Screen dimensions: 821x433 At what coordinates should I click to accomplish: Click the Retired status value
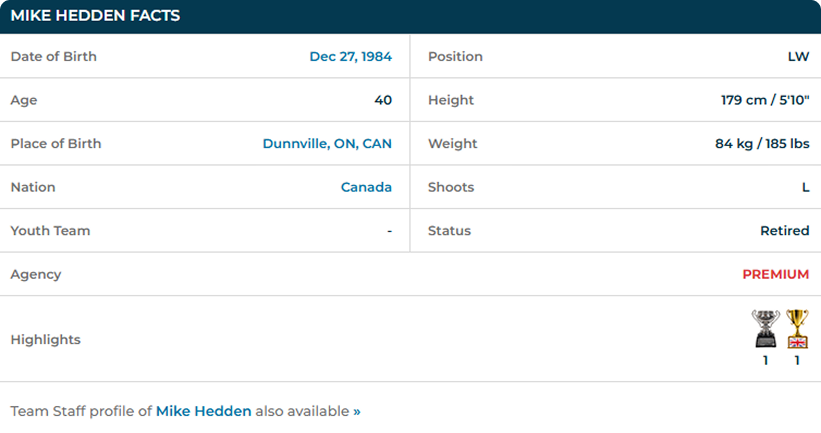[x=784, y=231]
